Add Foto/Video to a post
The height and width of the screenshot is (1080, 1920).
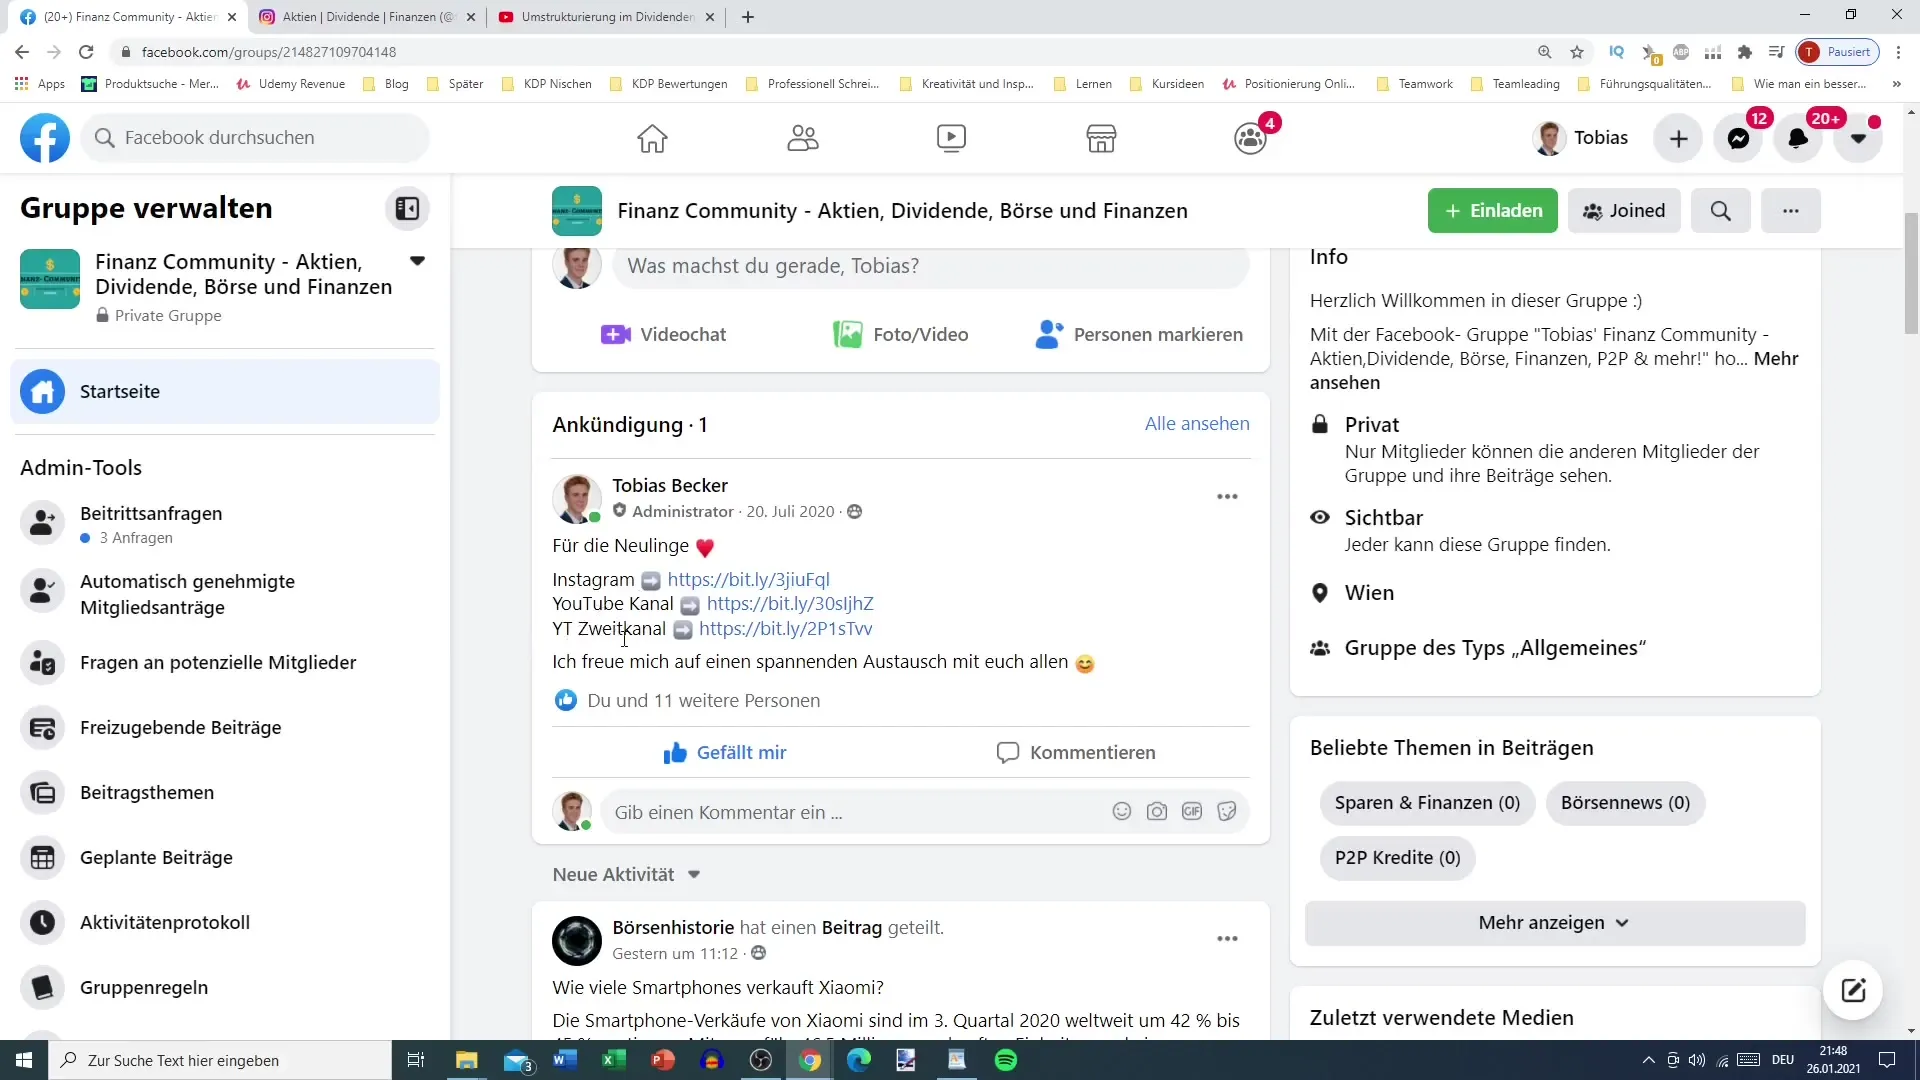(x=900, y=335)
